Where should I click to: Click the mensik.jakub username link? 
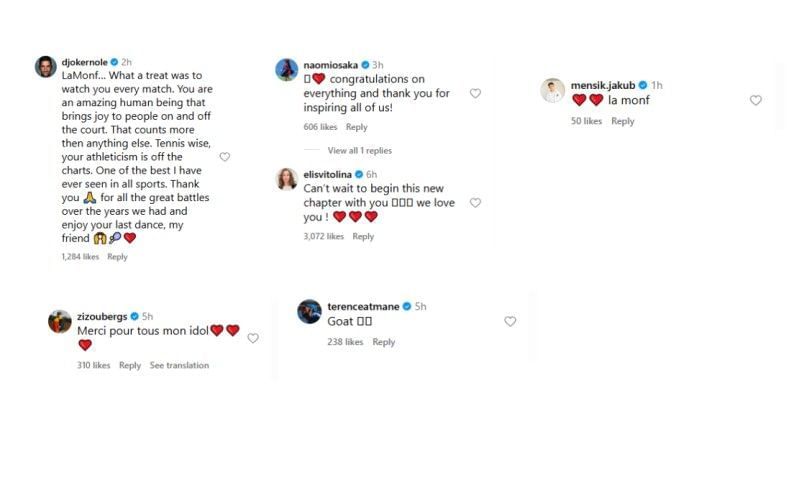tap(603, 85)
